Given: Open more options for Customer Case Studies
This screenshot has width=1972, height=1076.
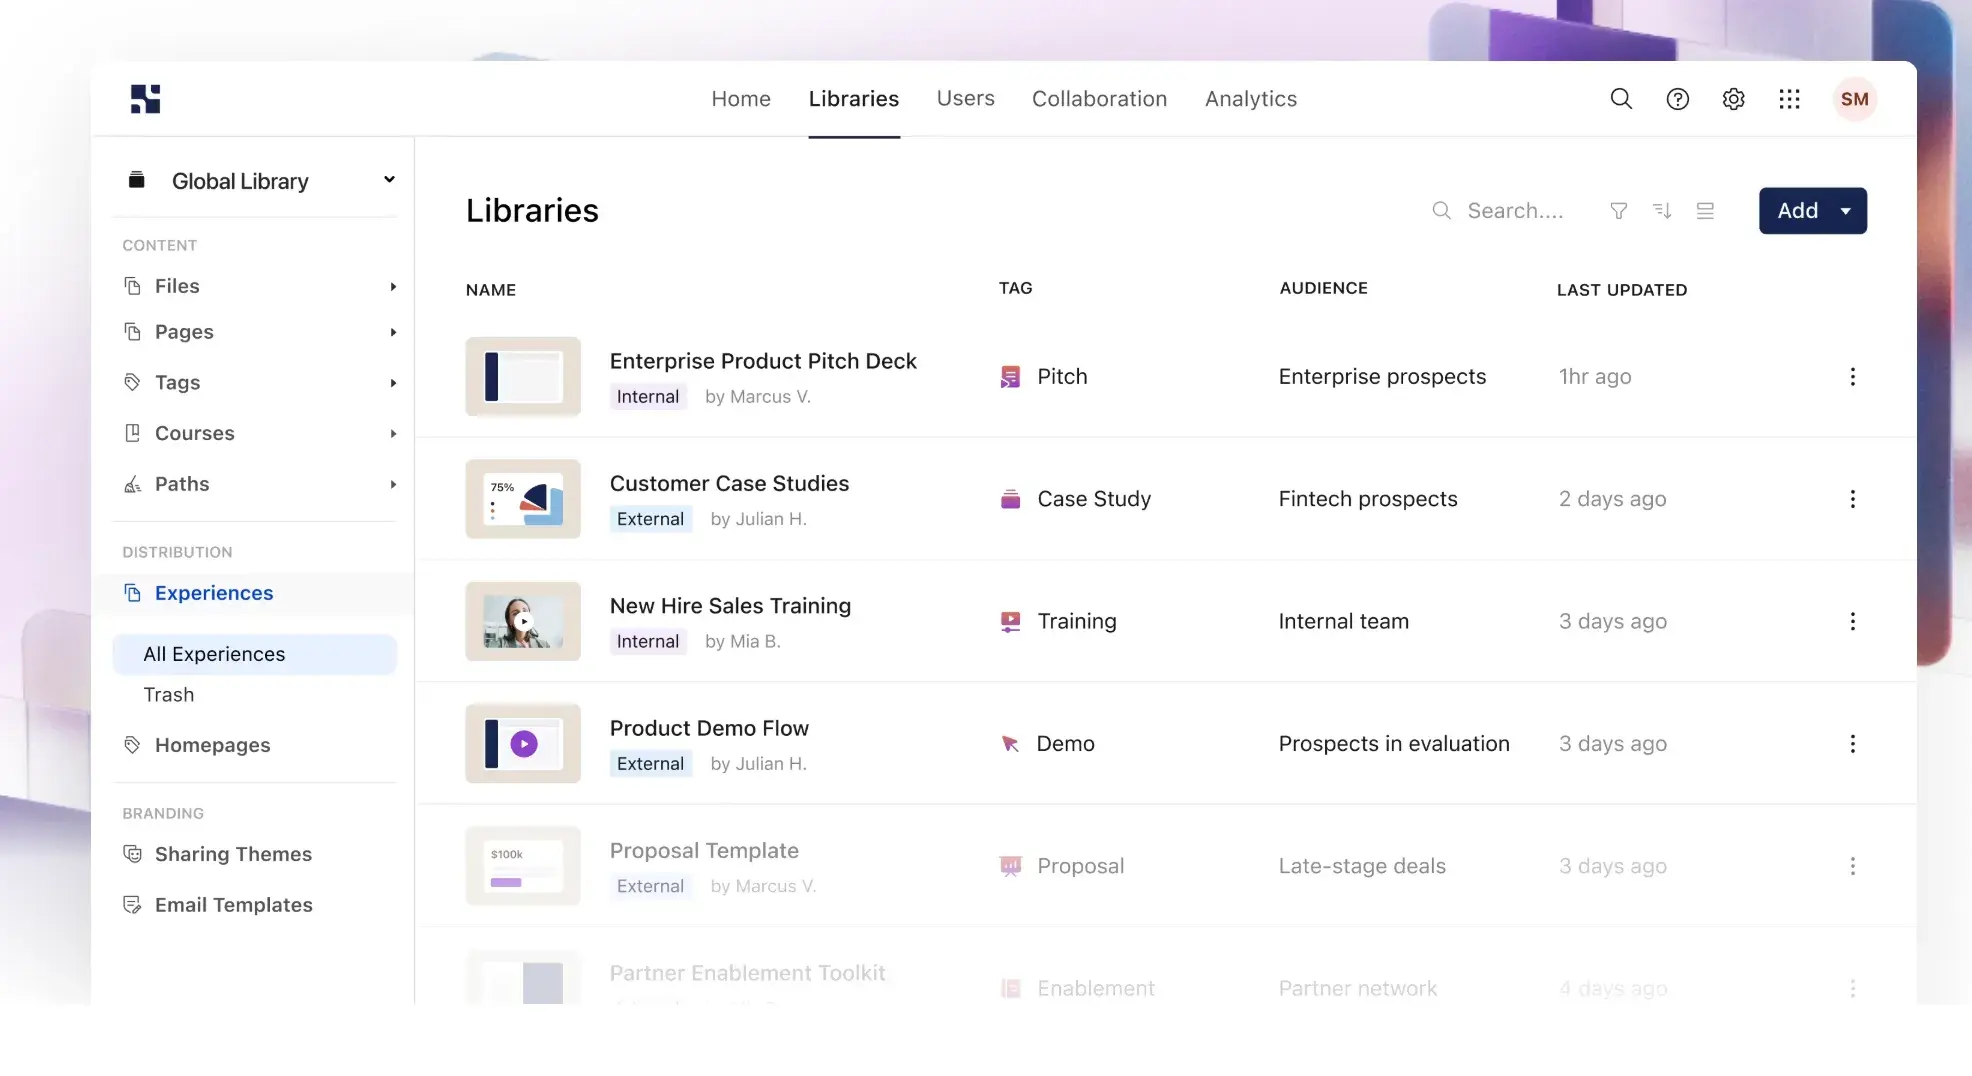Looking at the screenshot, I should 1852,499.
